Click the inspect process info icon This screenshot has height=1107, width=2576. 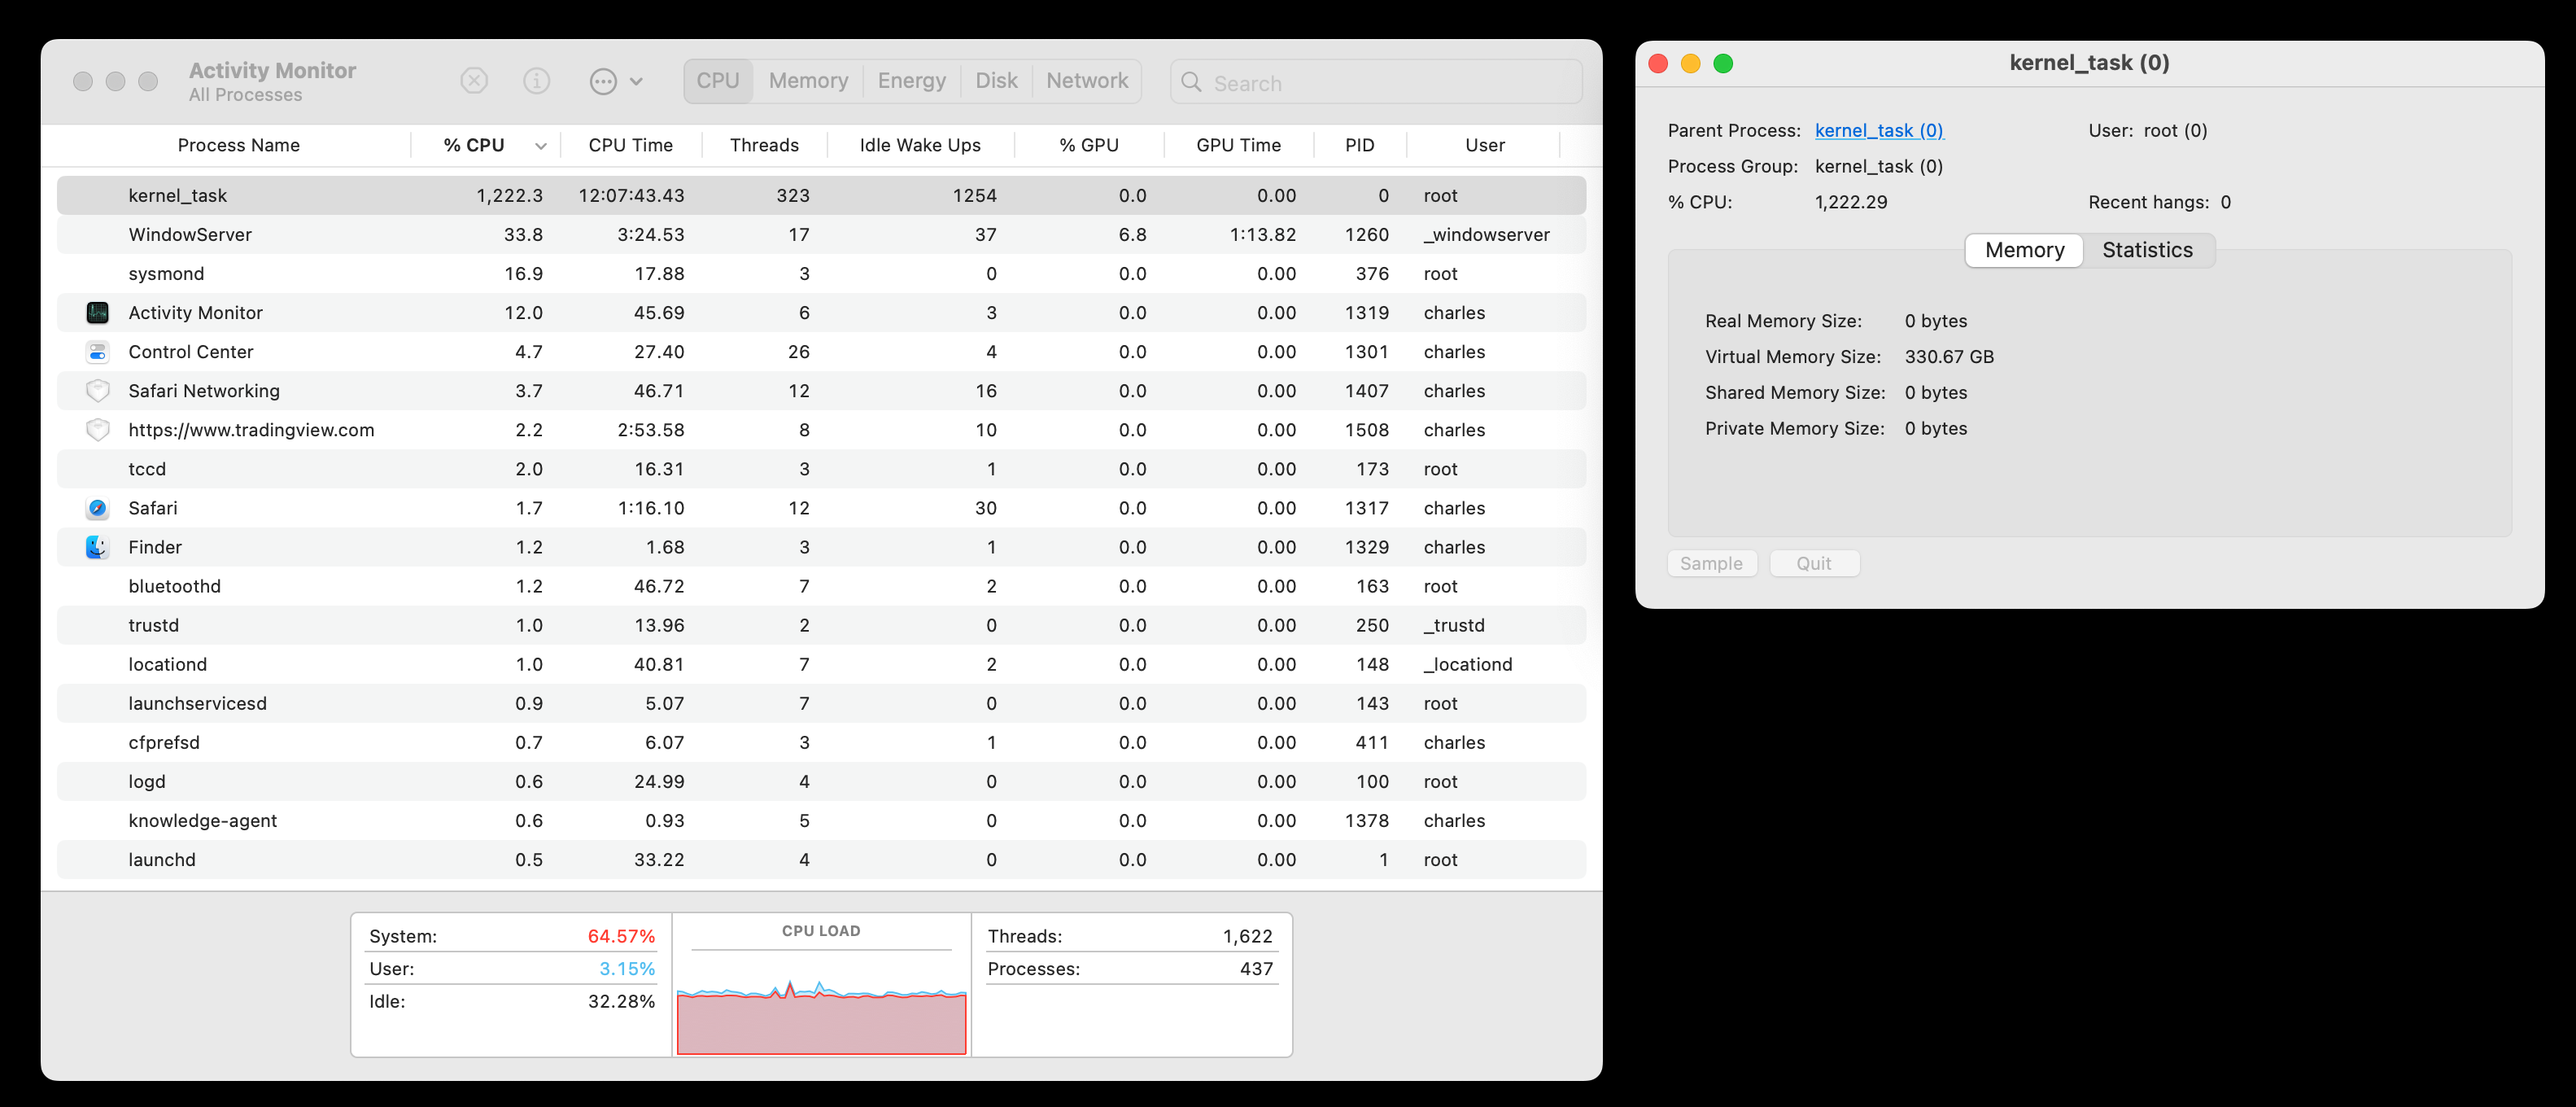click(x=537, y=81)
